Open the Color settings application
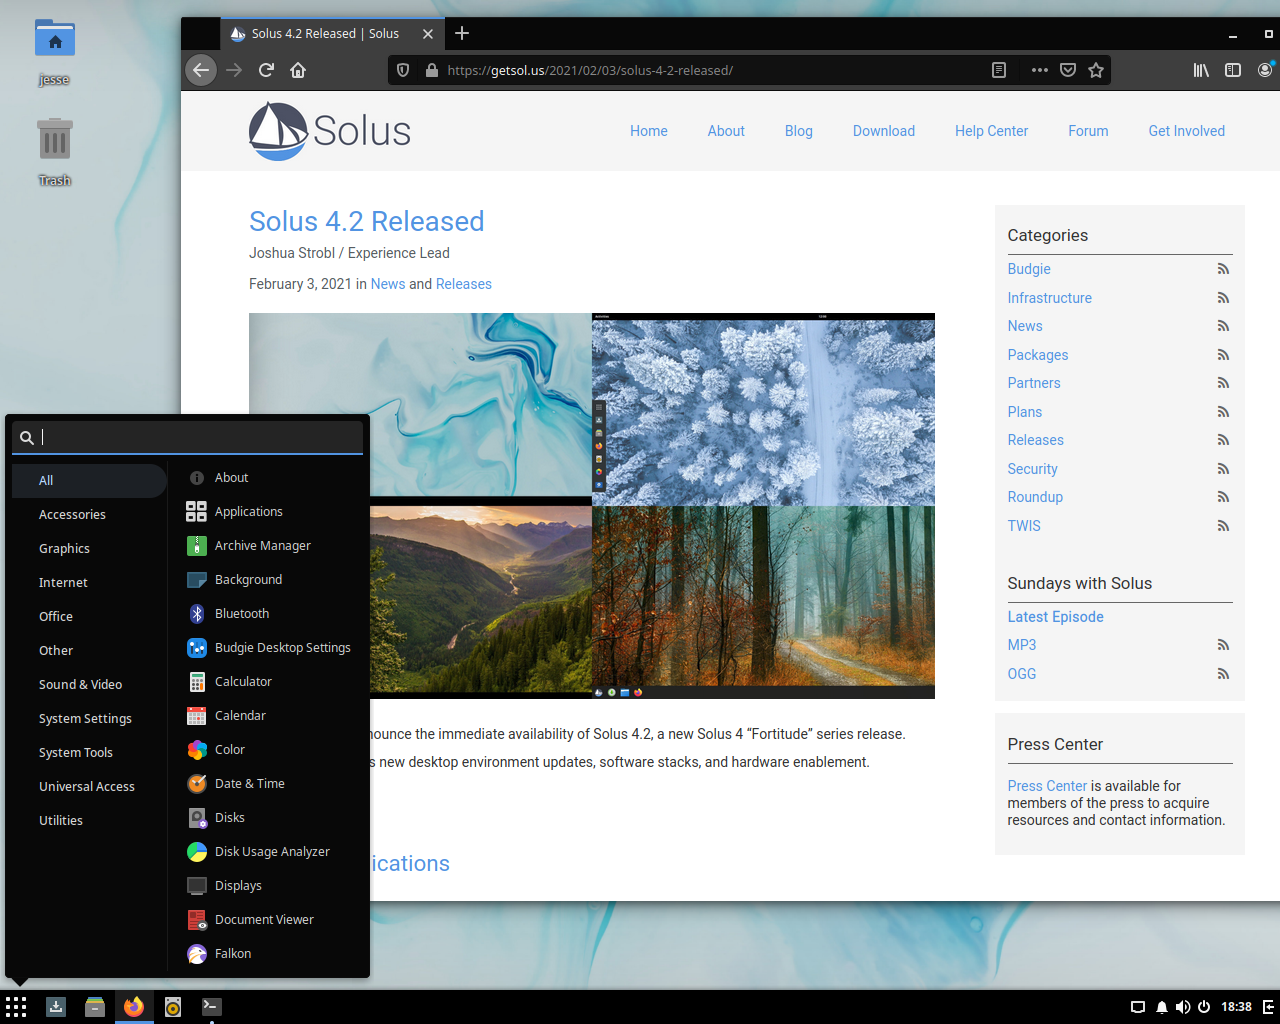This screenshot has height=1024, width=1280. click(229, 749)
